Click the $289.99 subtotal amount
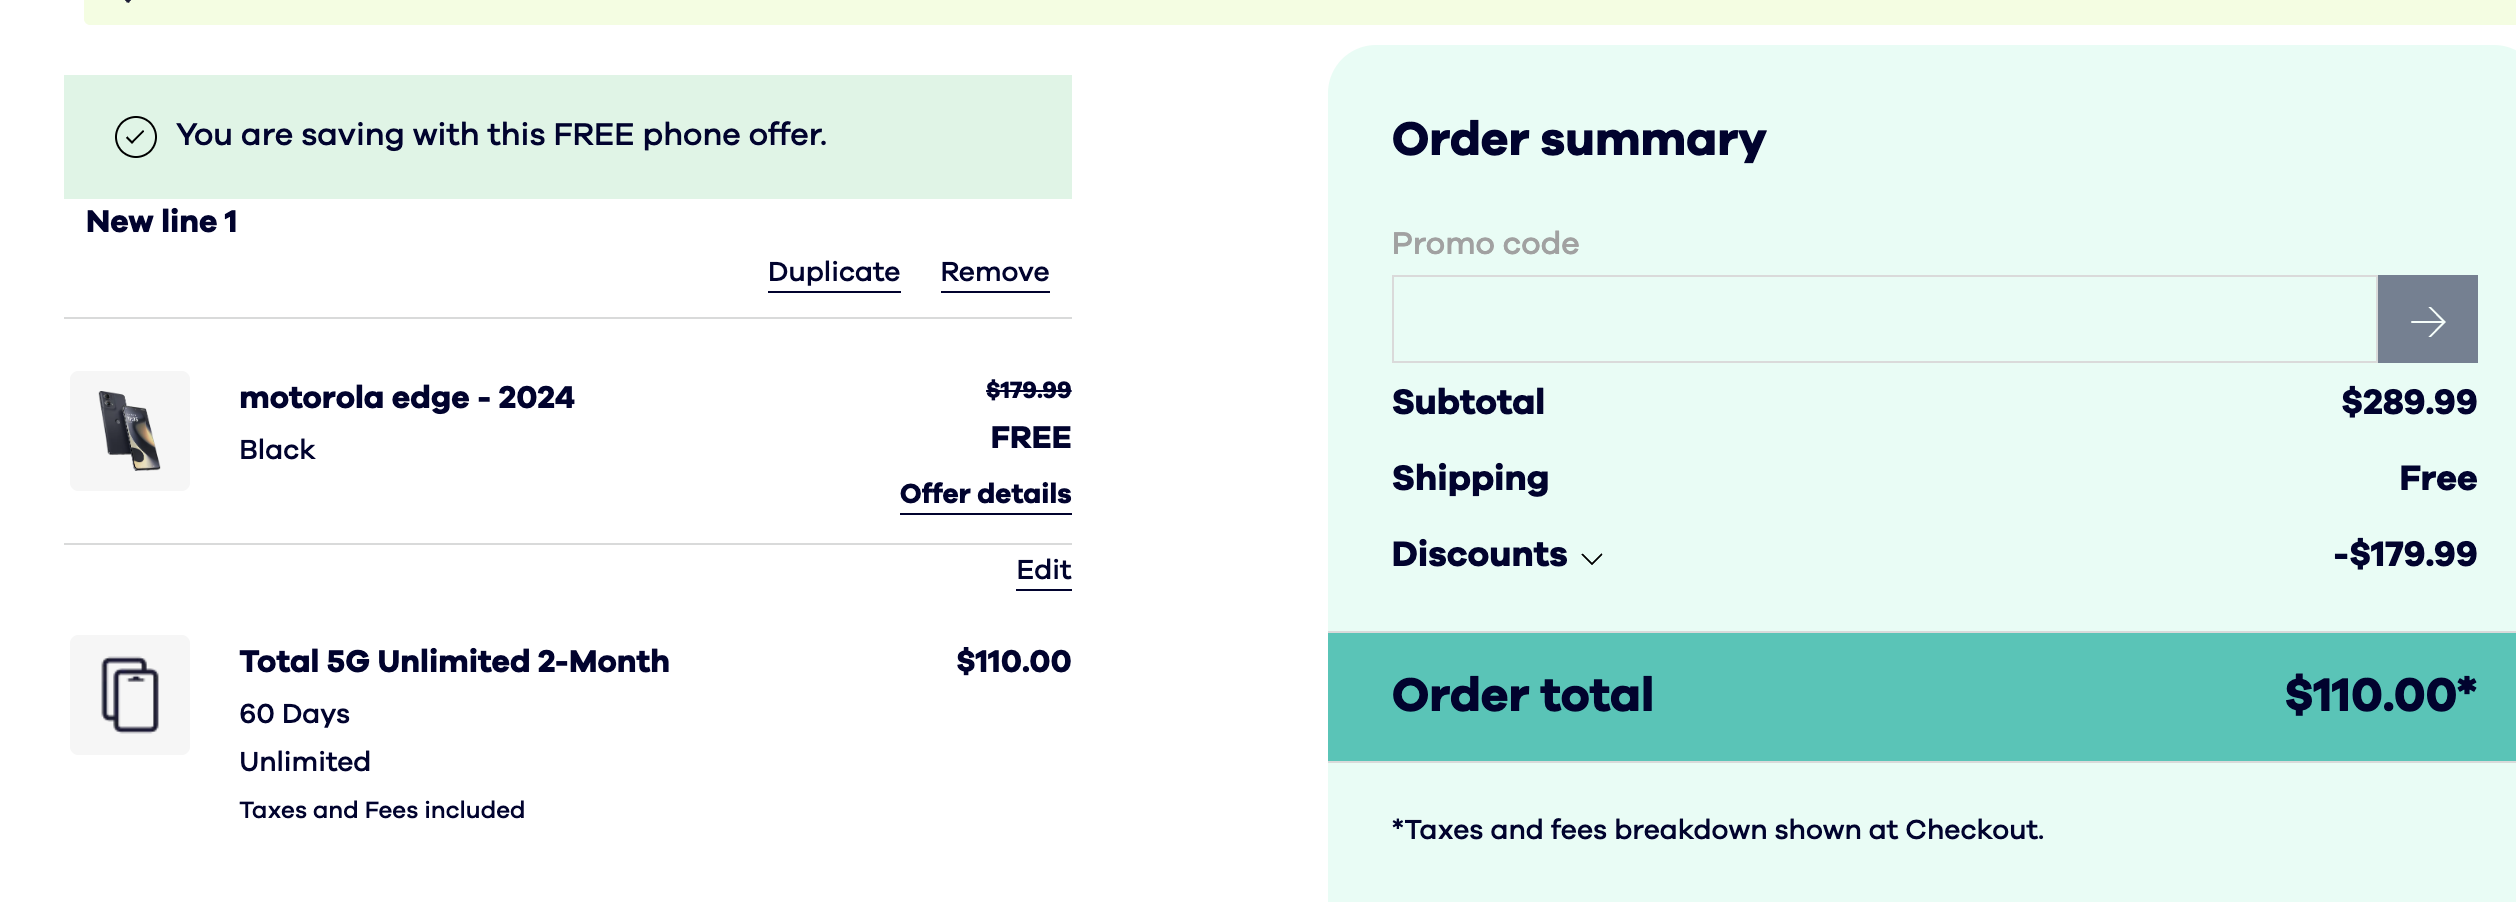 coord(2408,402)
